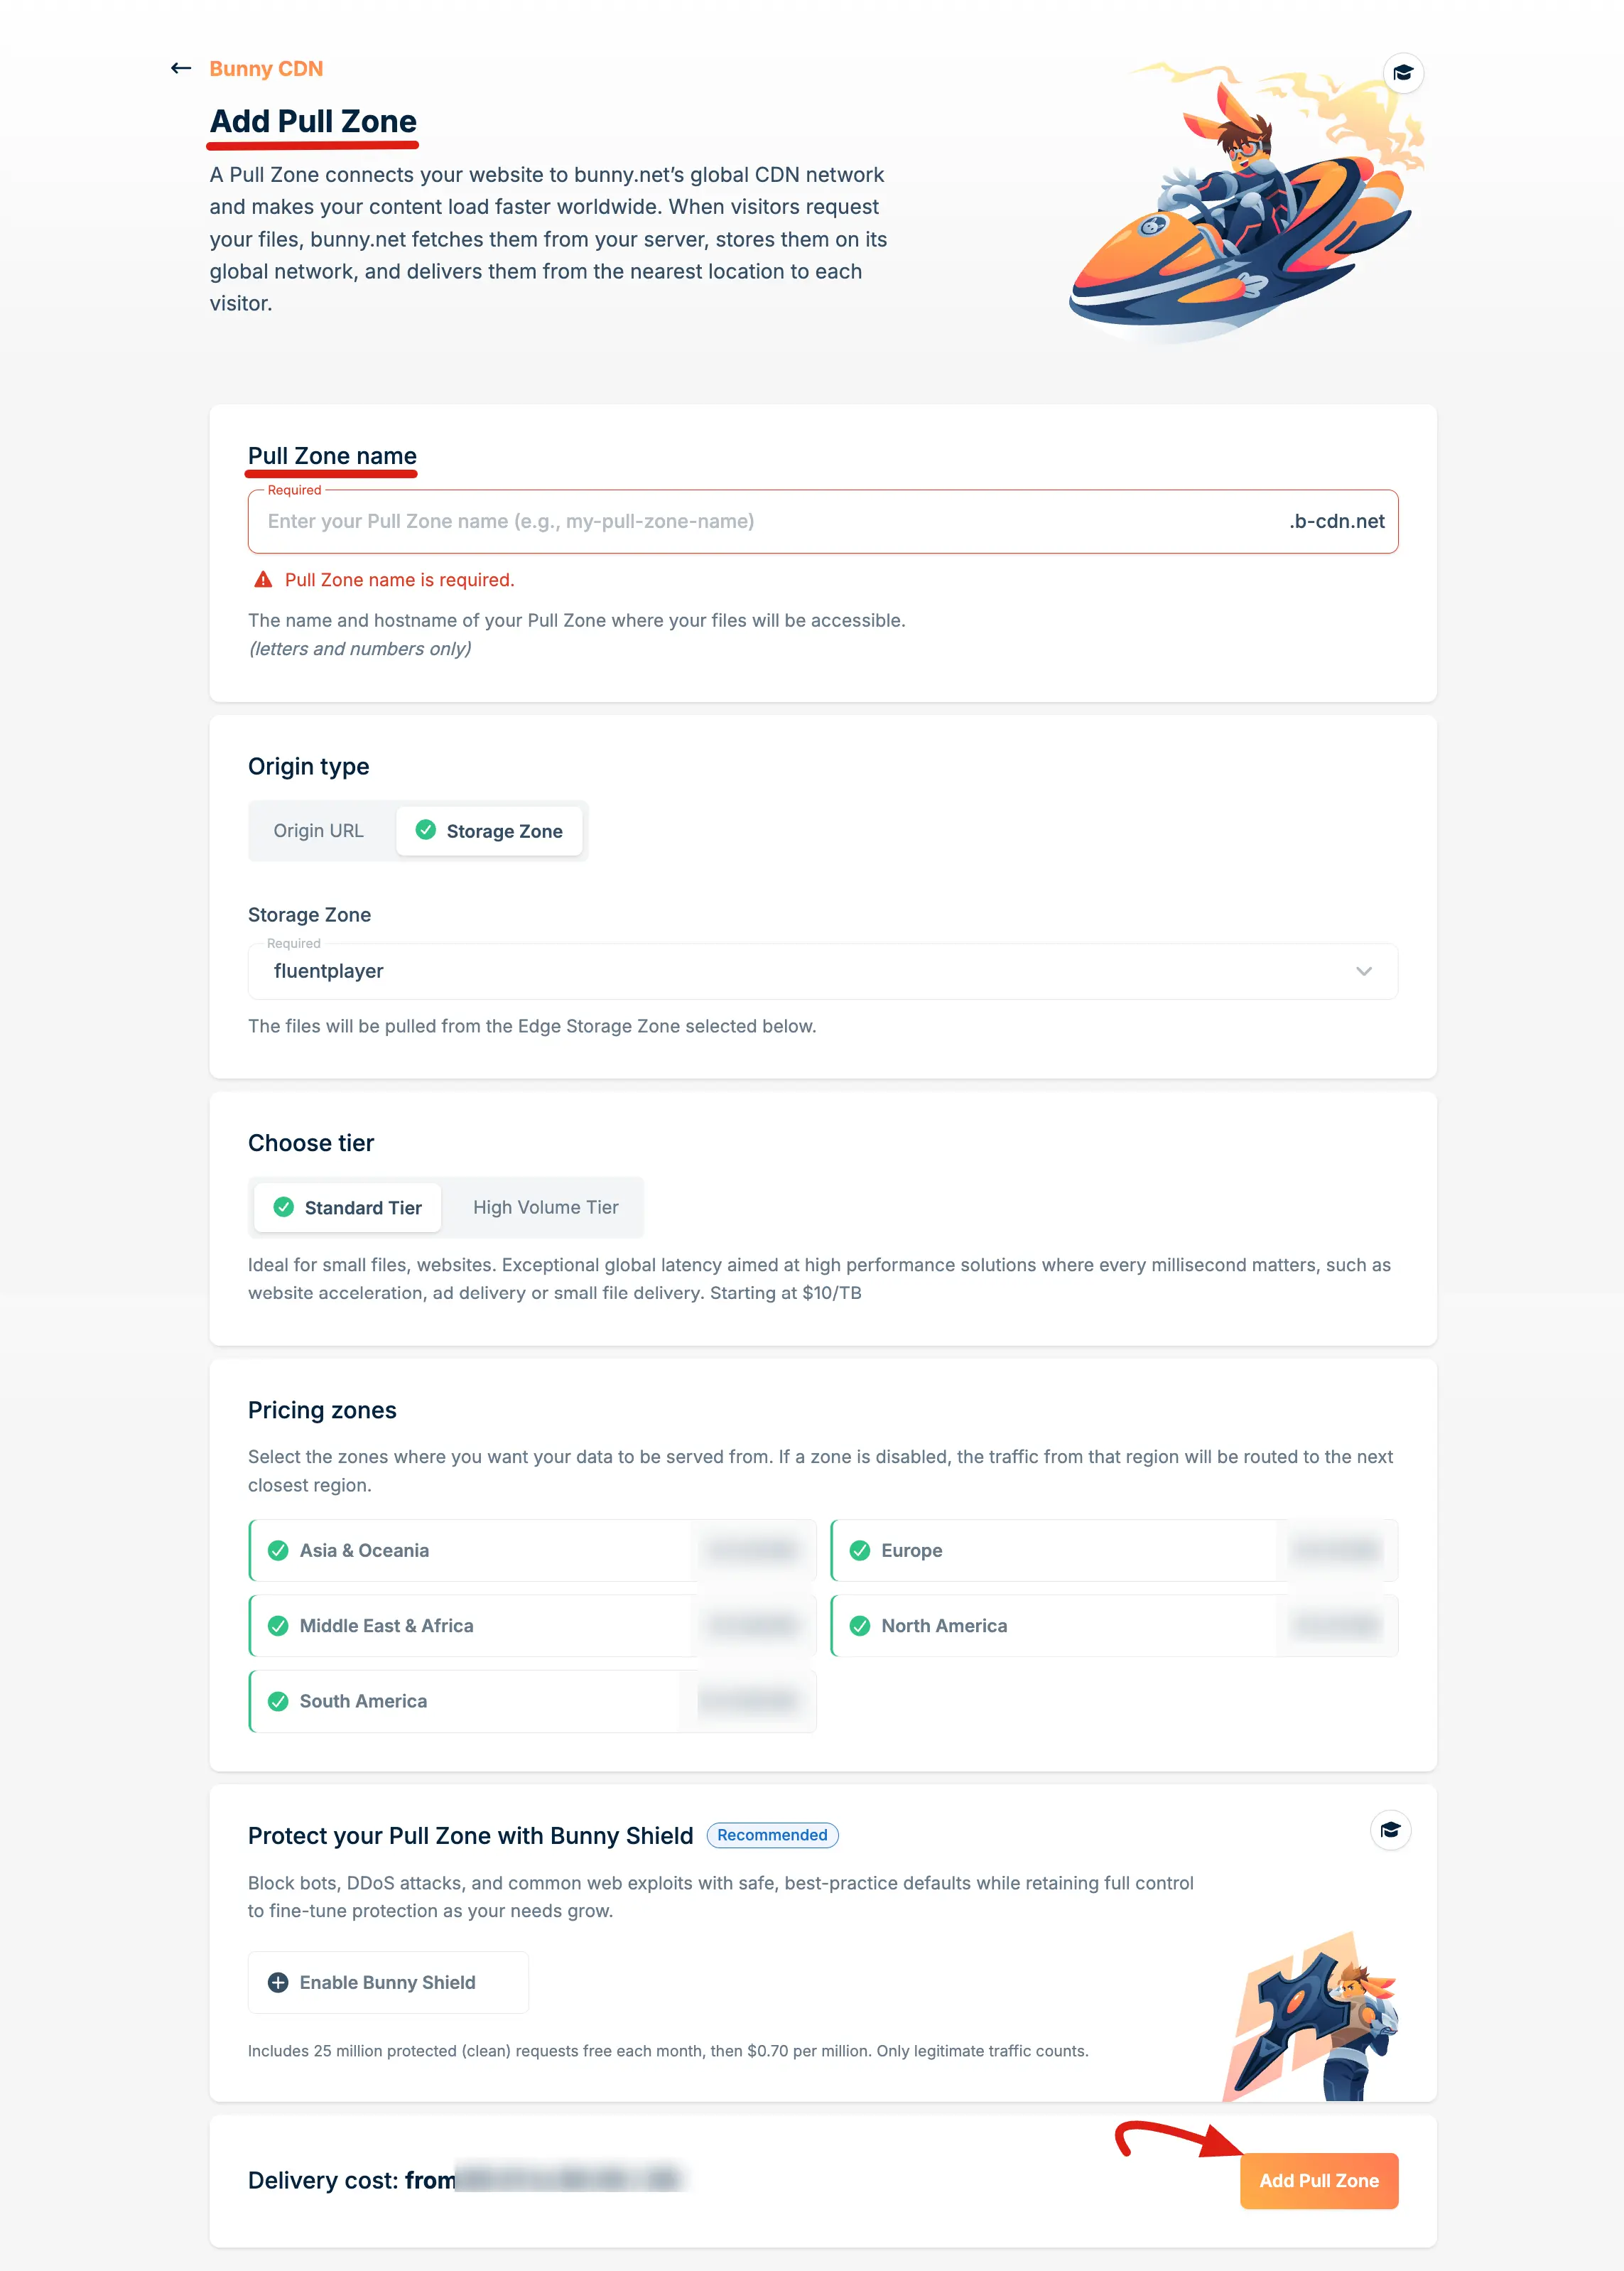Image resolution: width=1624 pixels, height=2271 pixels.
Task: Open the academy help icon beside the header
Action: tap(1403, 73)
